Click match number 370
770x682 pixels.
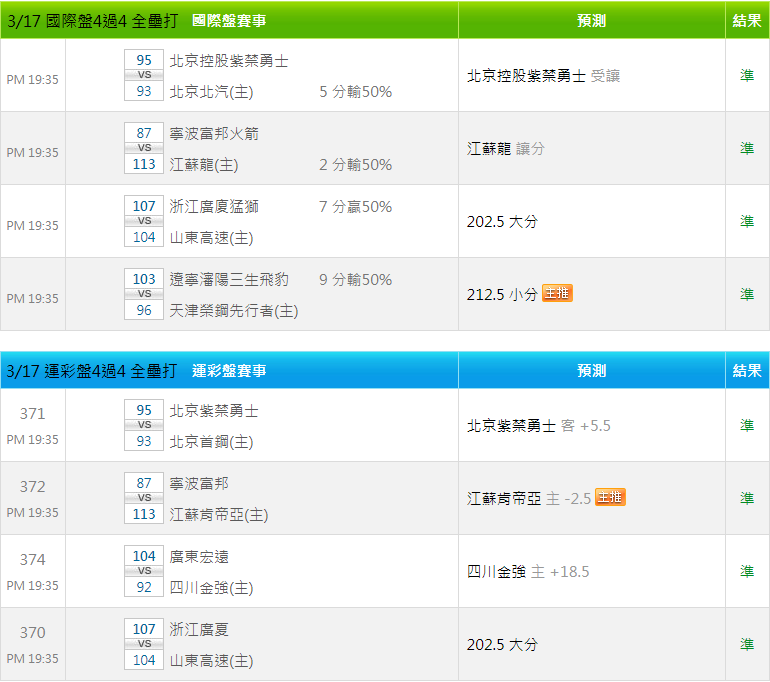[32, 632]
